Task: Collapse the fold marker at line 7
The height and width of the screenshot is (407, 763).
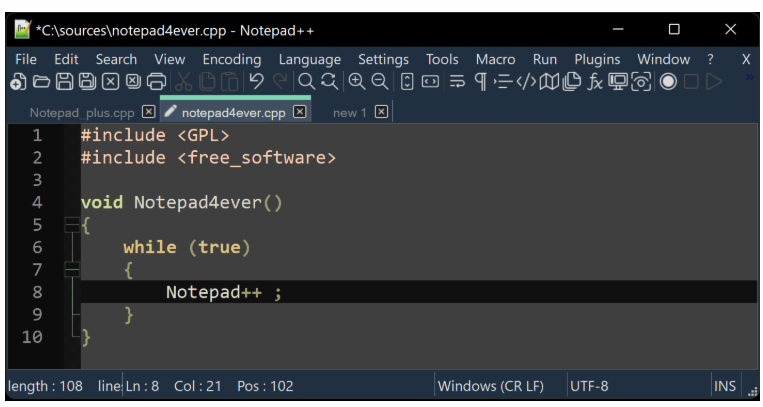Action: 72,269
